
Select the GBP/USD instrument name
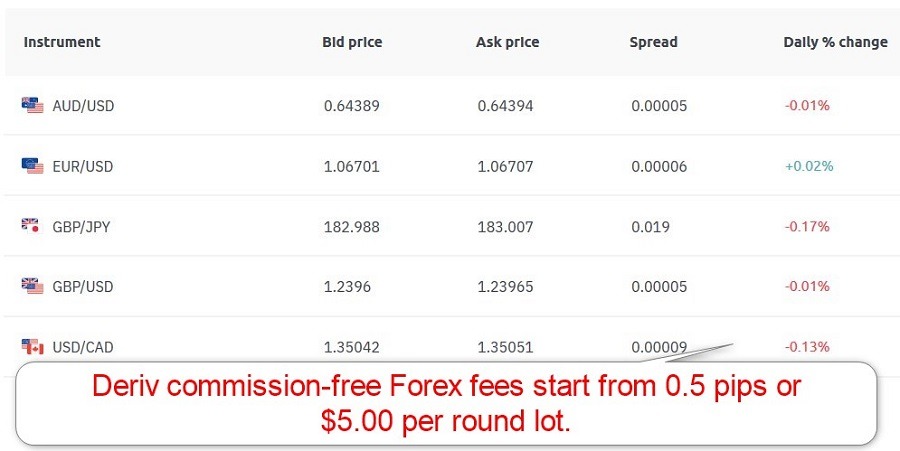click(83, 287)
